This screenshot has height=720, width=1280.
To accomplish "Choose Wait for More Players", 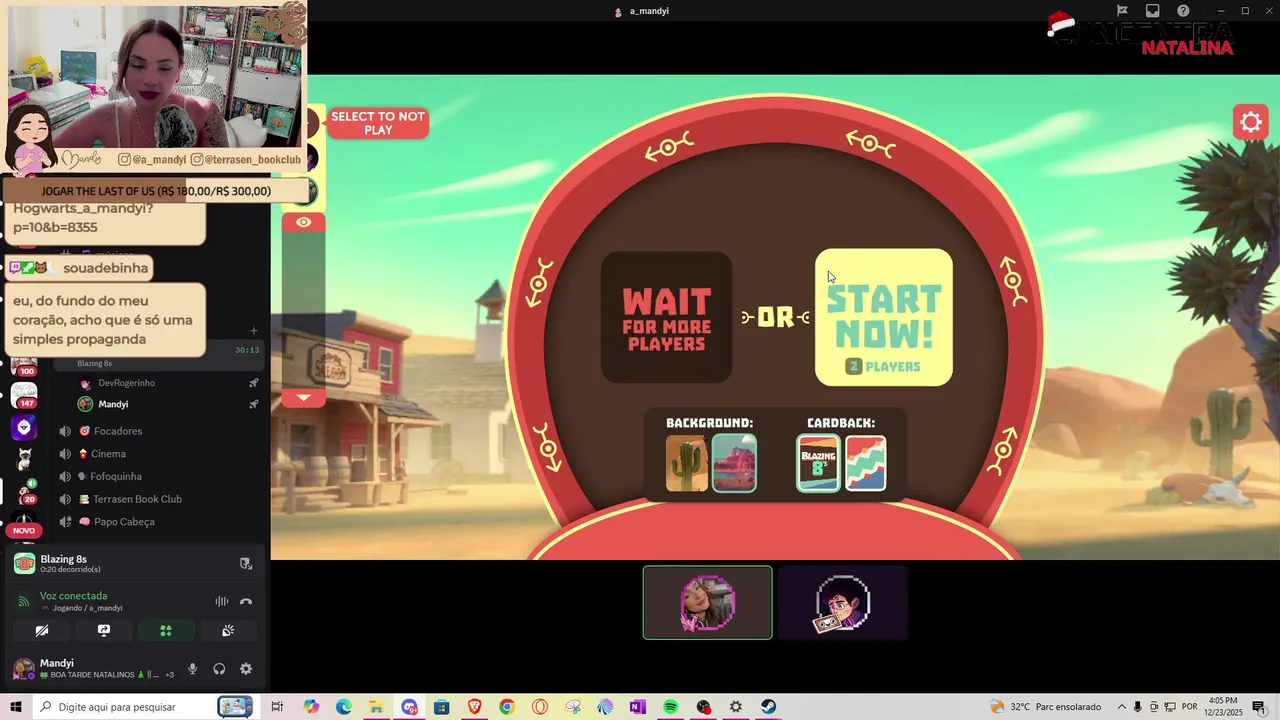I will click(x=666, y=317).
